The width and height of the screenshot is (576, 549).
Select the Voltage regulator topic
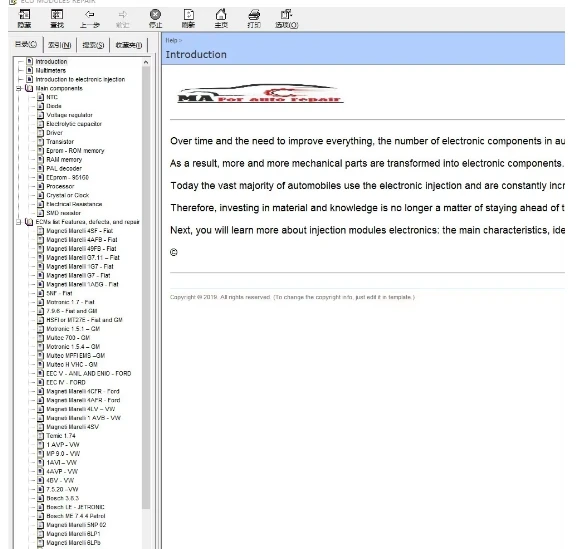(69, 115)
